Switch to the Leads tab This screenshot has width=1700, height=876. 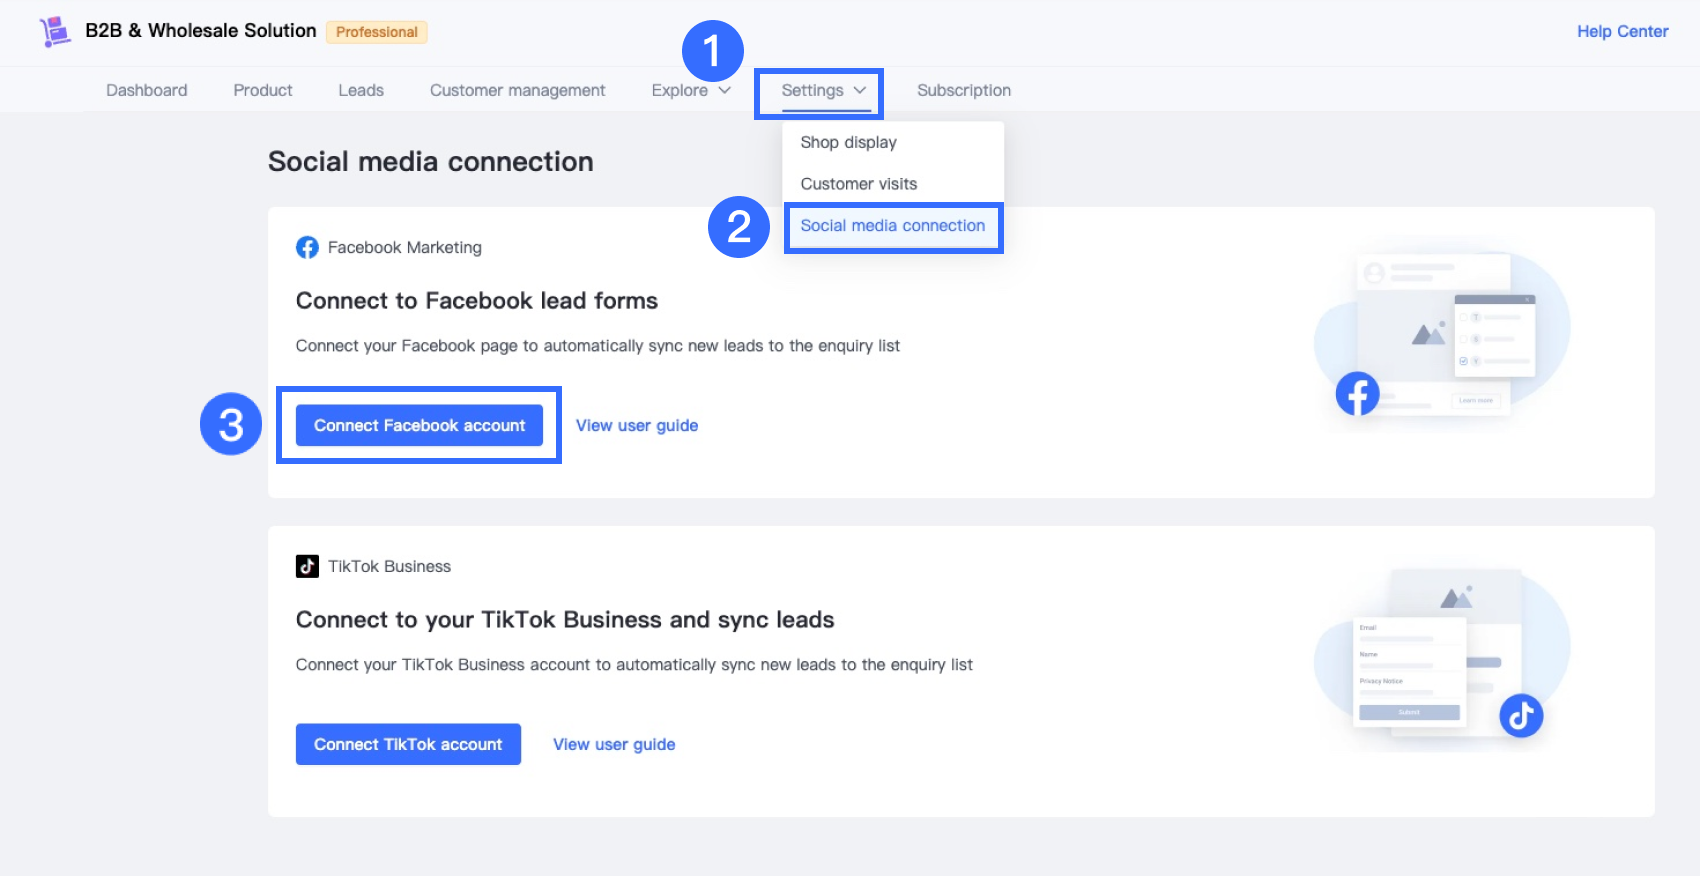pyautogui.click(x=361, y=90)
